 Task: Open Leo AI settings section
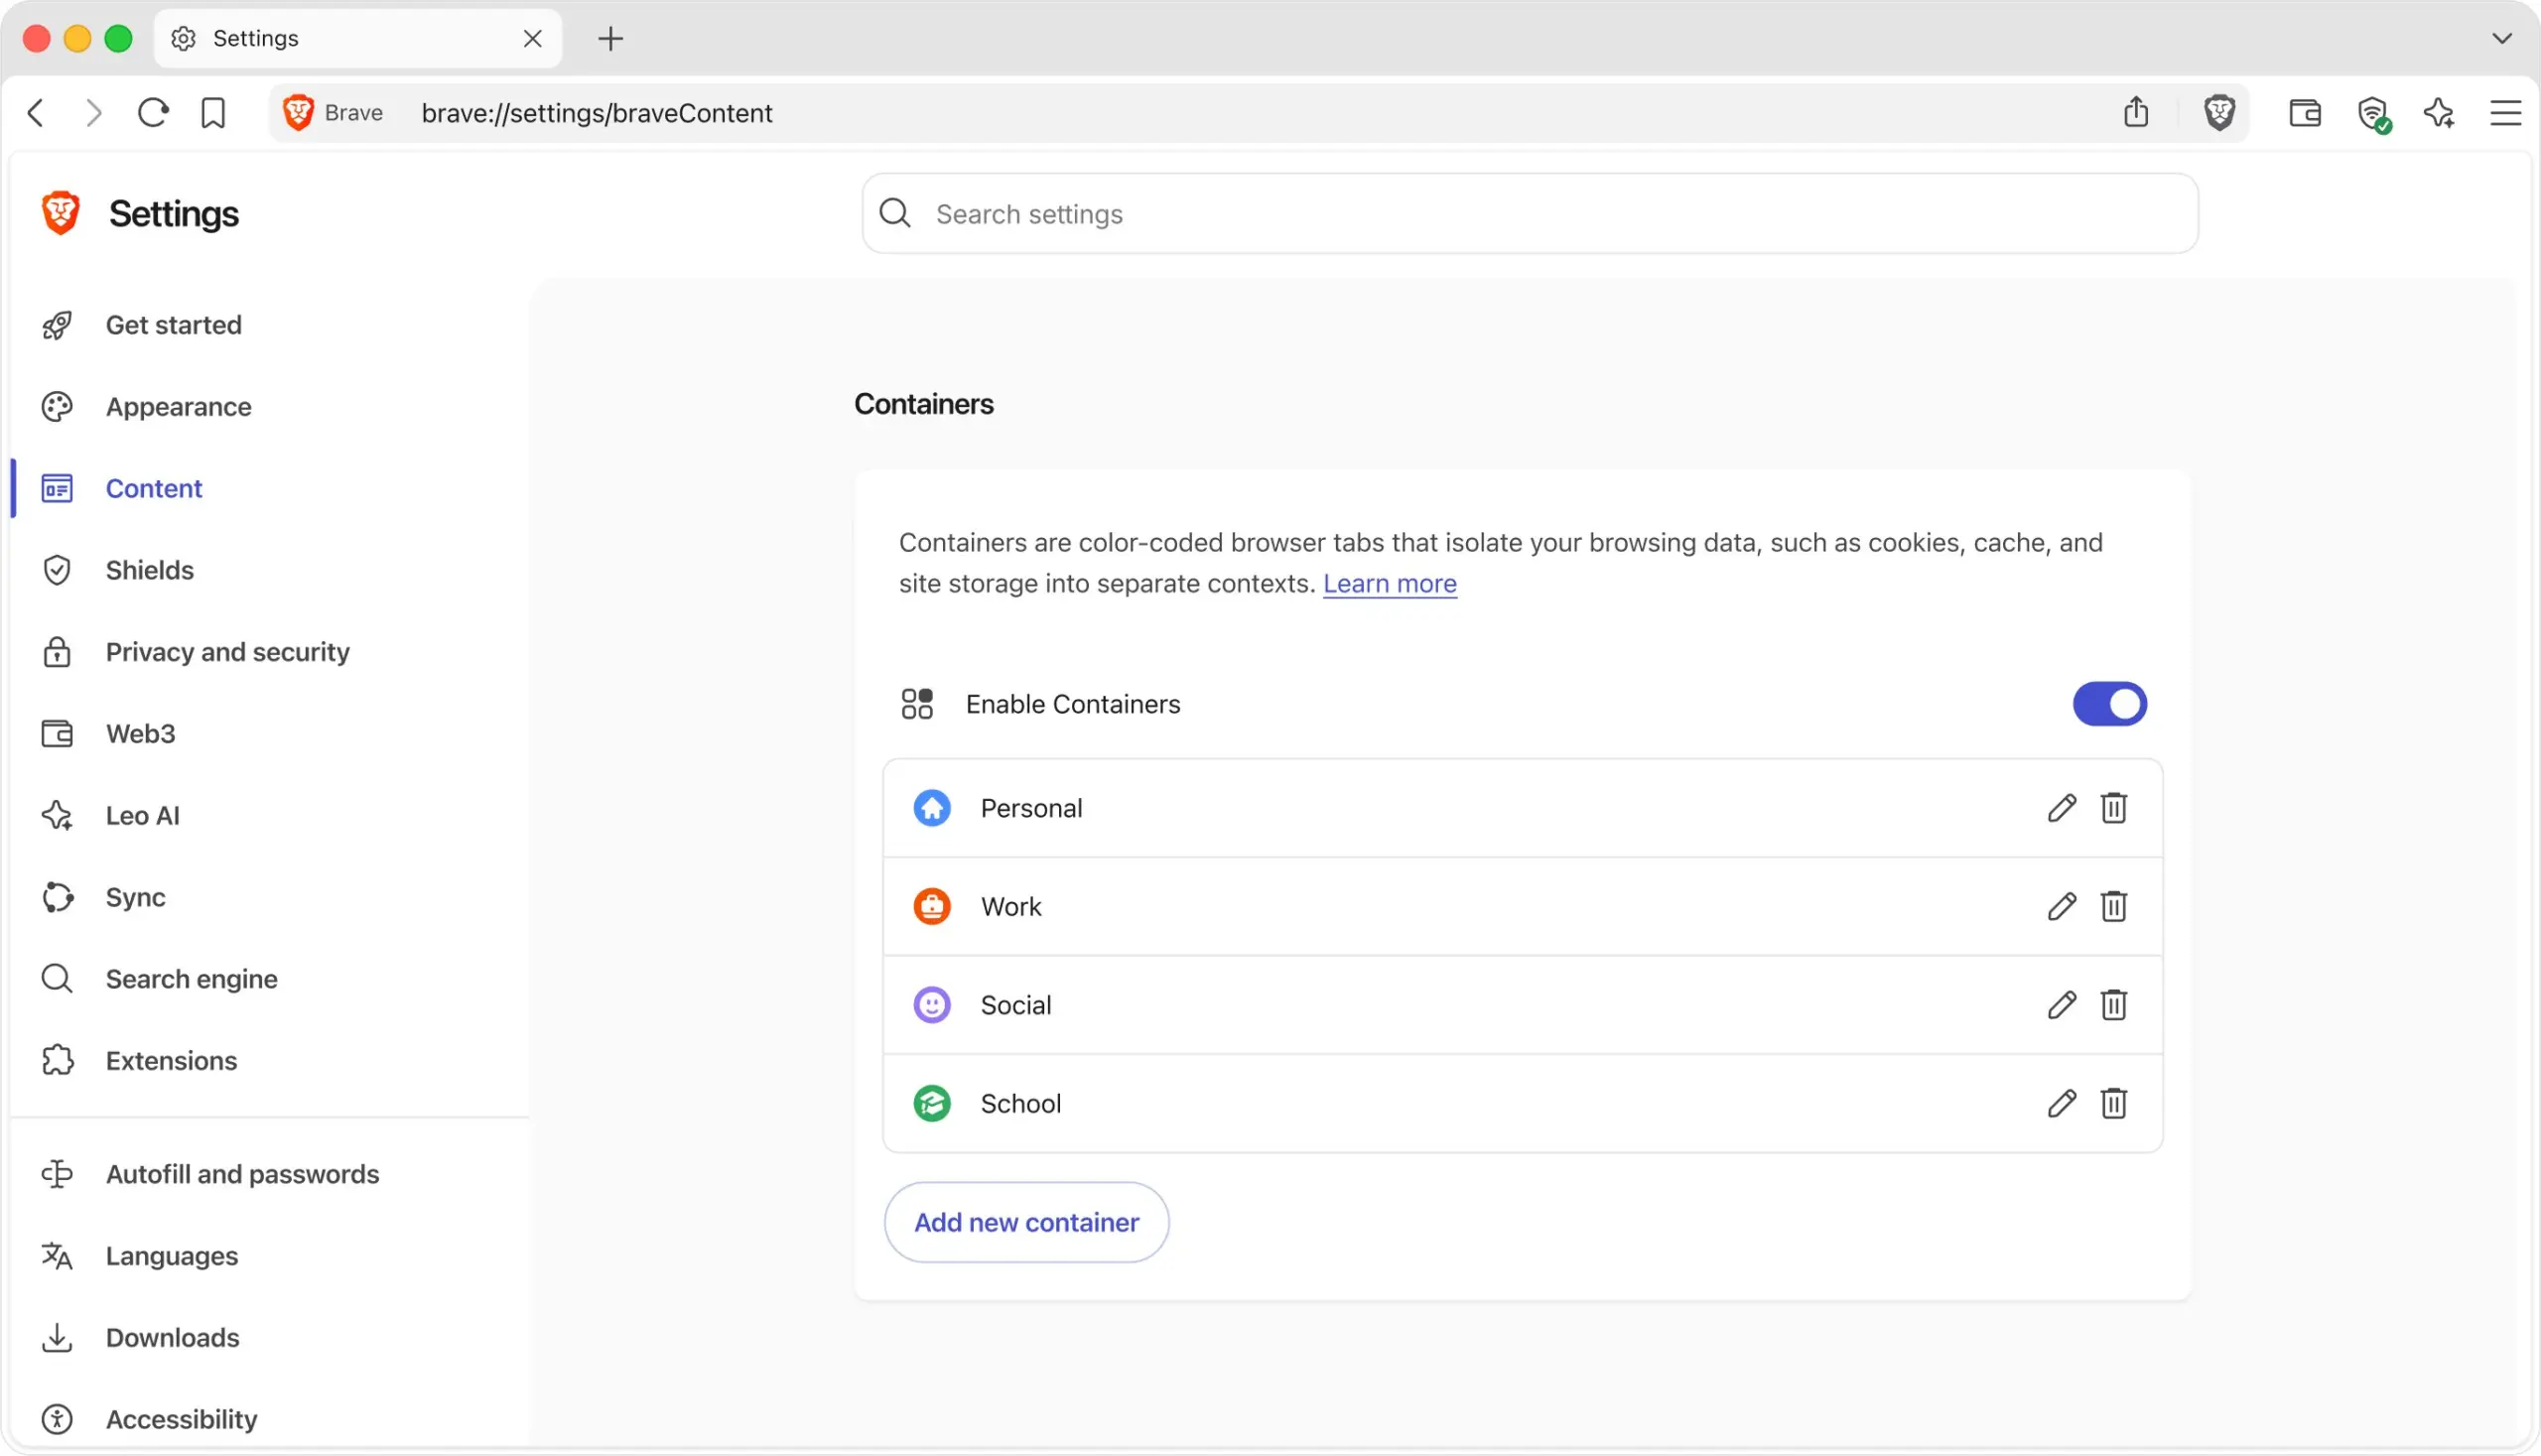pyautogui.click(x=142, y=816)
